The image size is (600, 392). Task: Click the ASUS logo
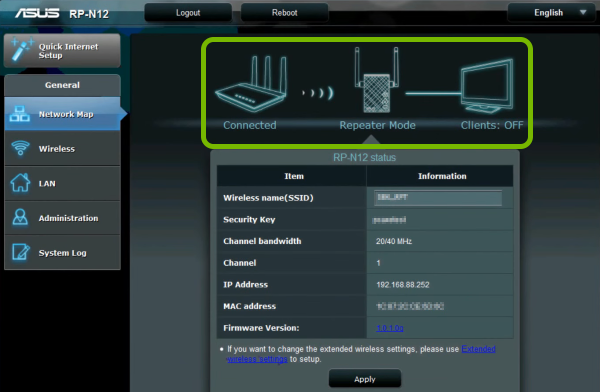(x=37, y=13)
